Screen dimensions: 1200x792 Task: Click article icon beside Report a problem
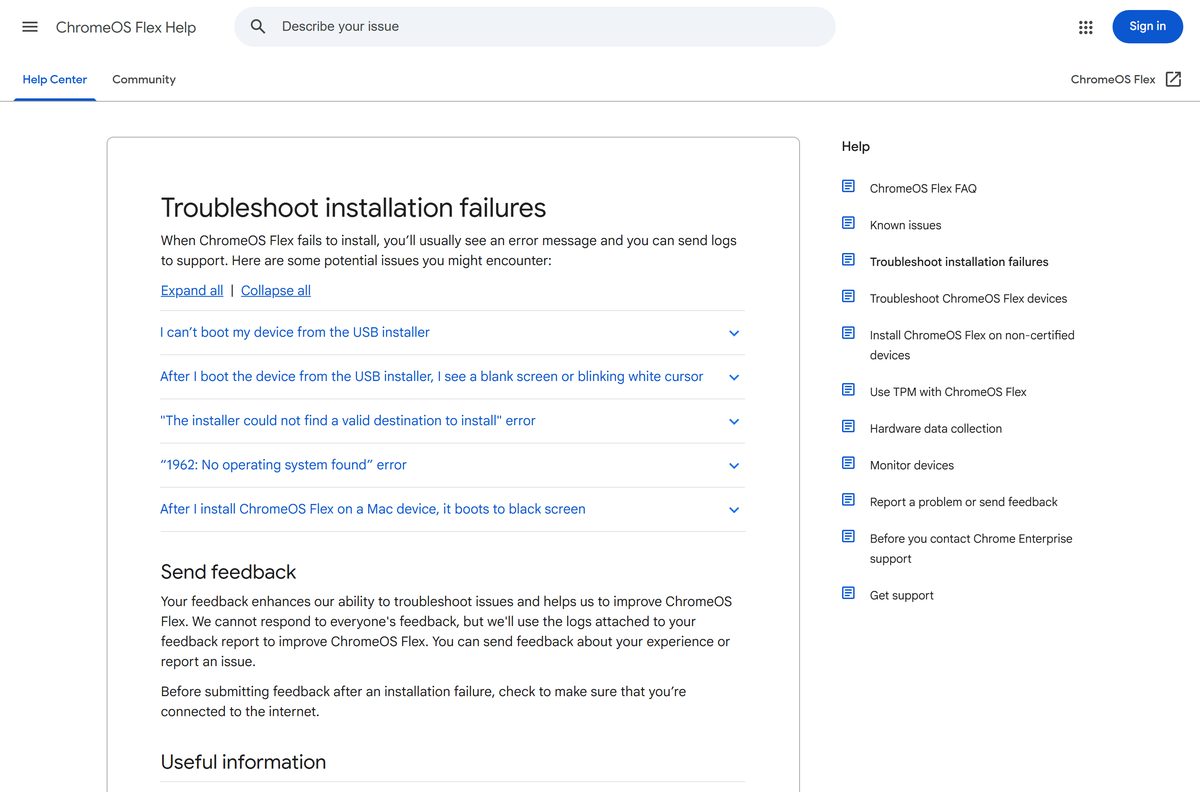(848, 500)
